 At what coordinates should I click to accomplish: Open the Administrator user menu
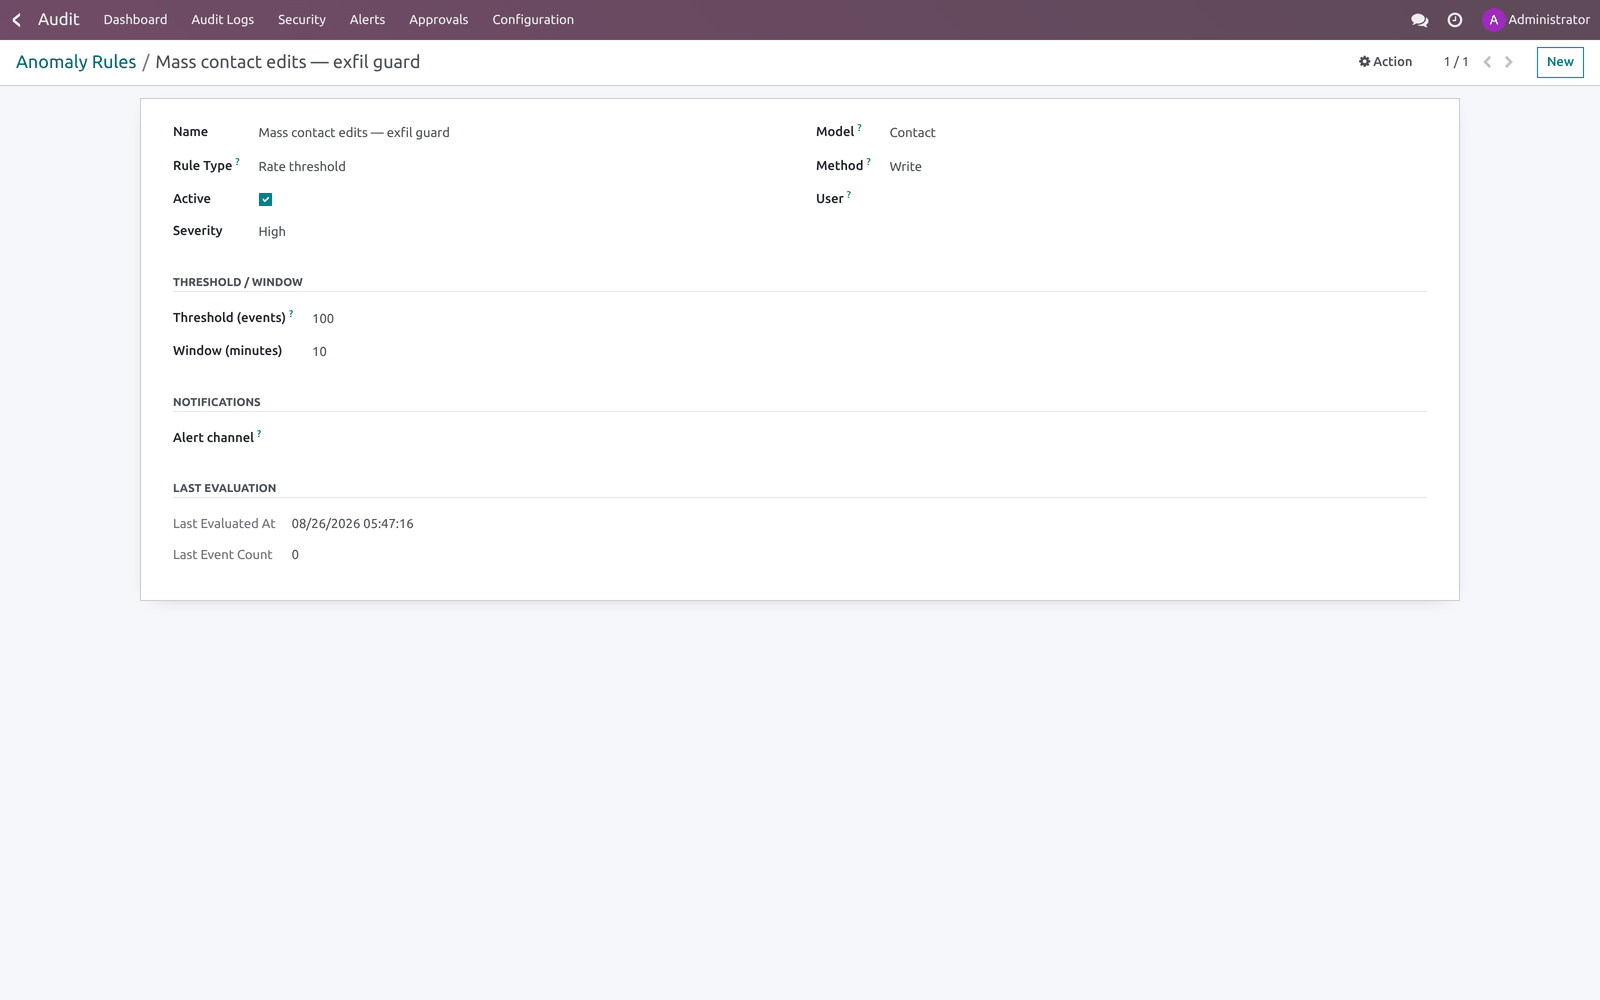pos(1537,20)
